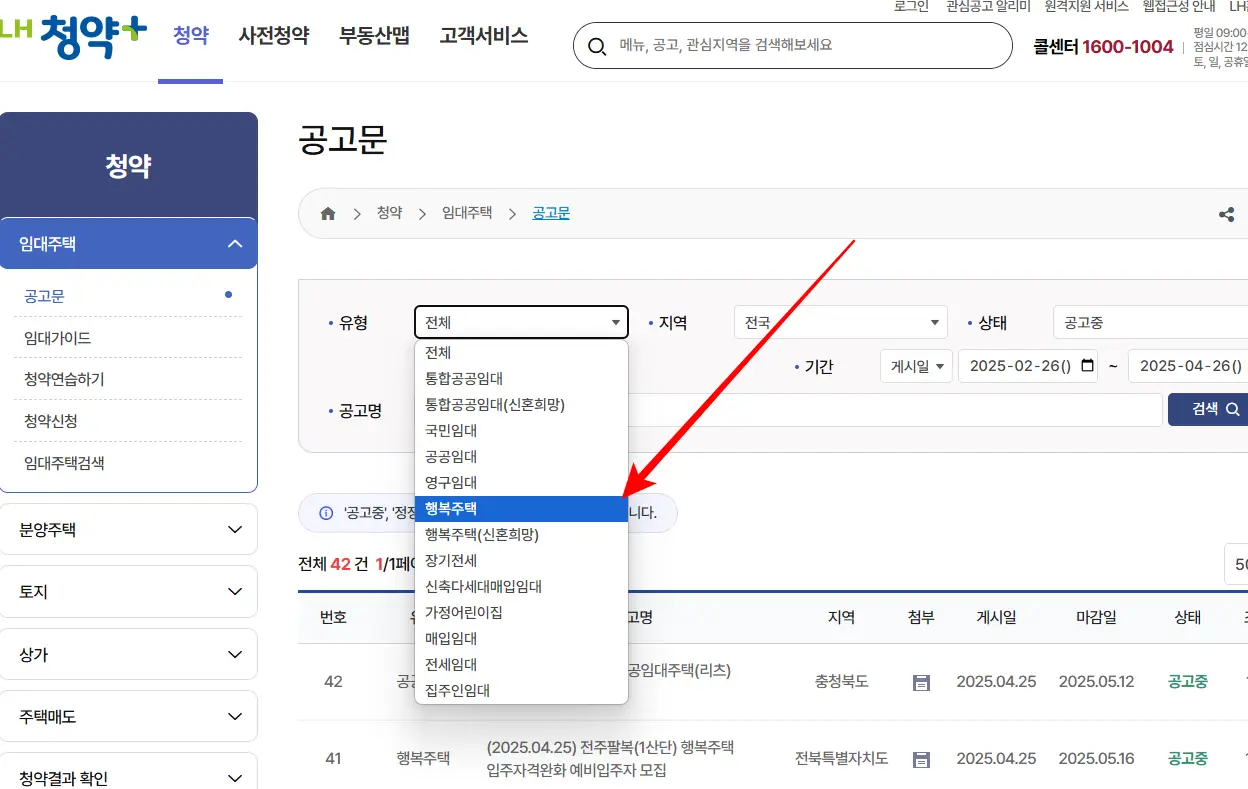
Task: Switch to the 사전청약 menu
Action: [273, 36]
